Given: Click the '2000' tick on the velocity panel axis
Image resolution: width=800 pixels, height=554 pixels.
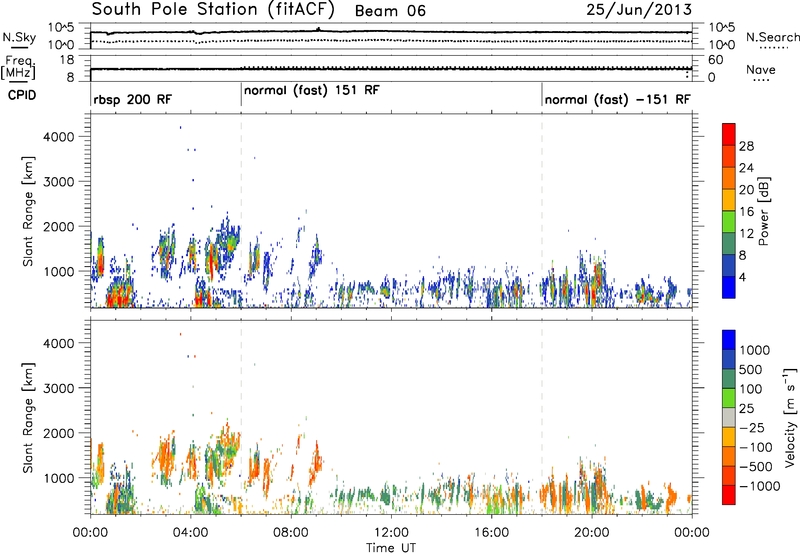Looking at the screenshot, I should click(58, 433).
